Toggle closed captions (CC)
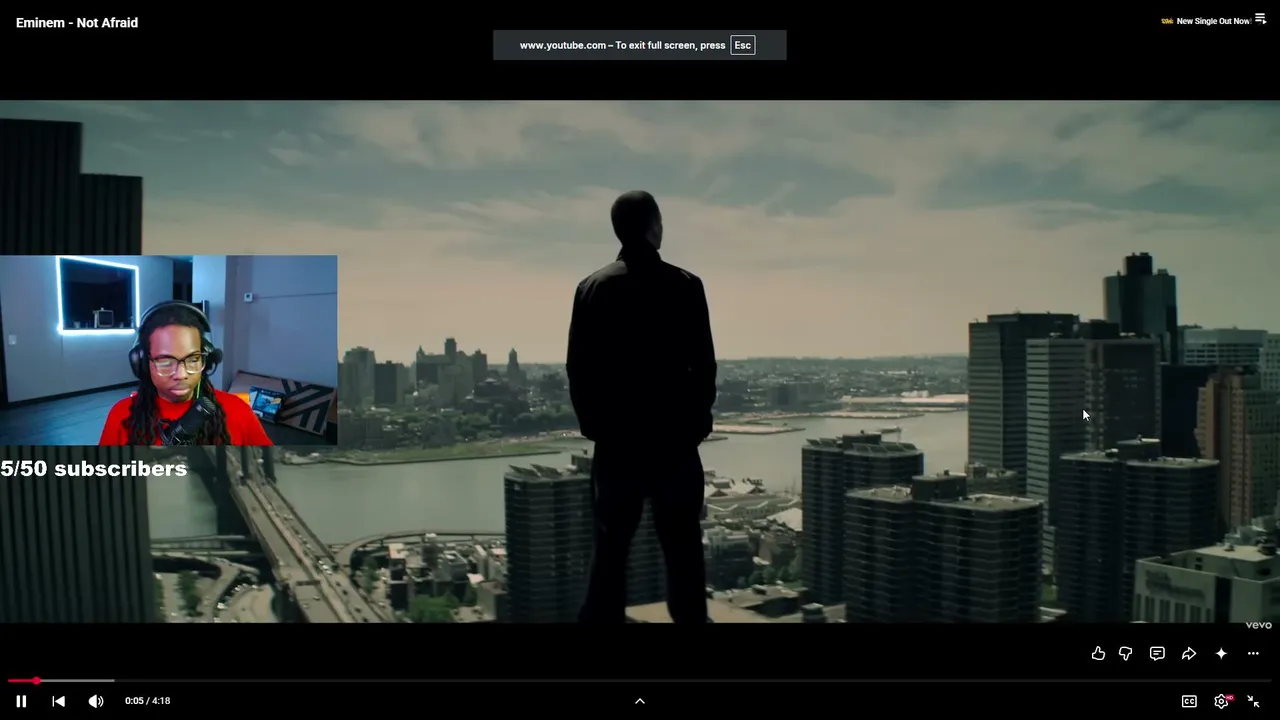1280x720 pixels. (1189, 701)
